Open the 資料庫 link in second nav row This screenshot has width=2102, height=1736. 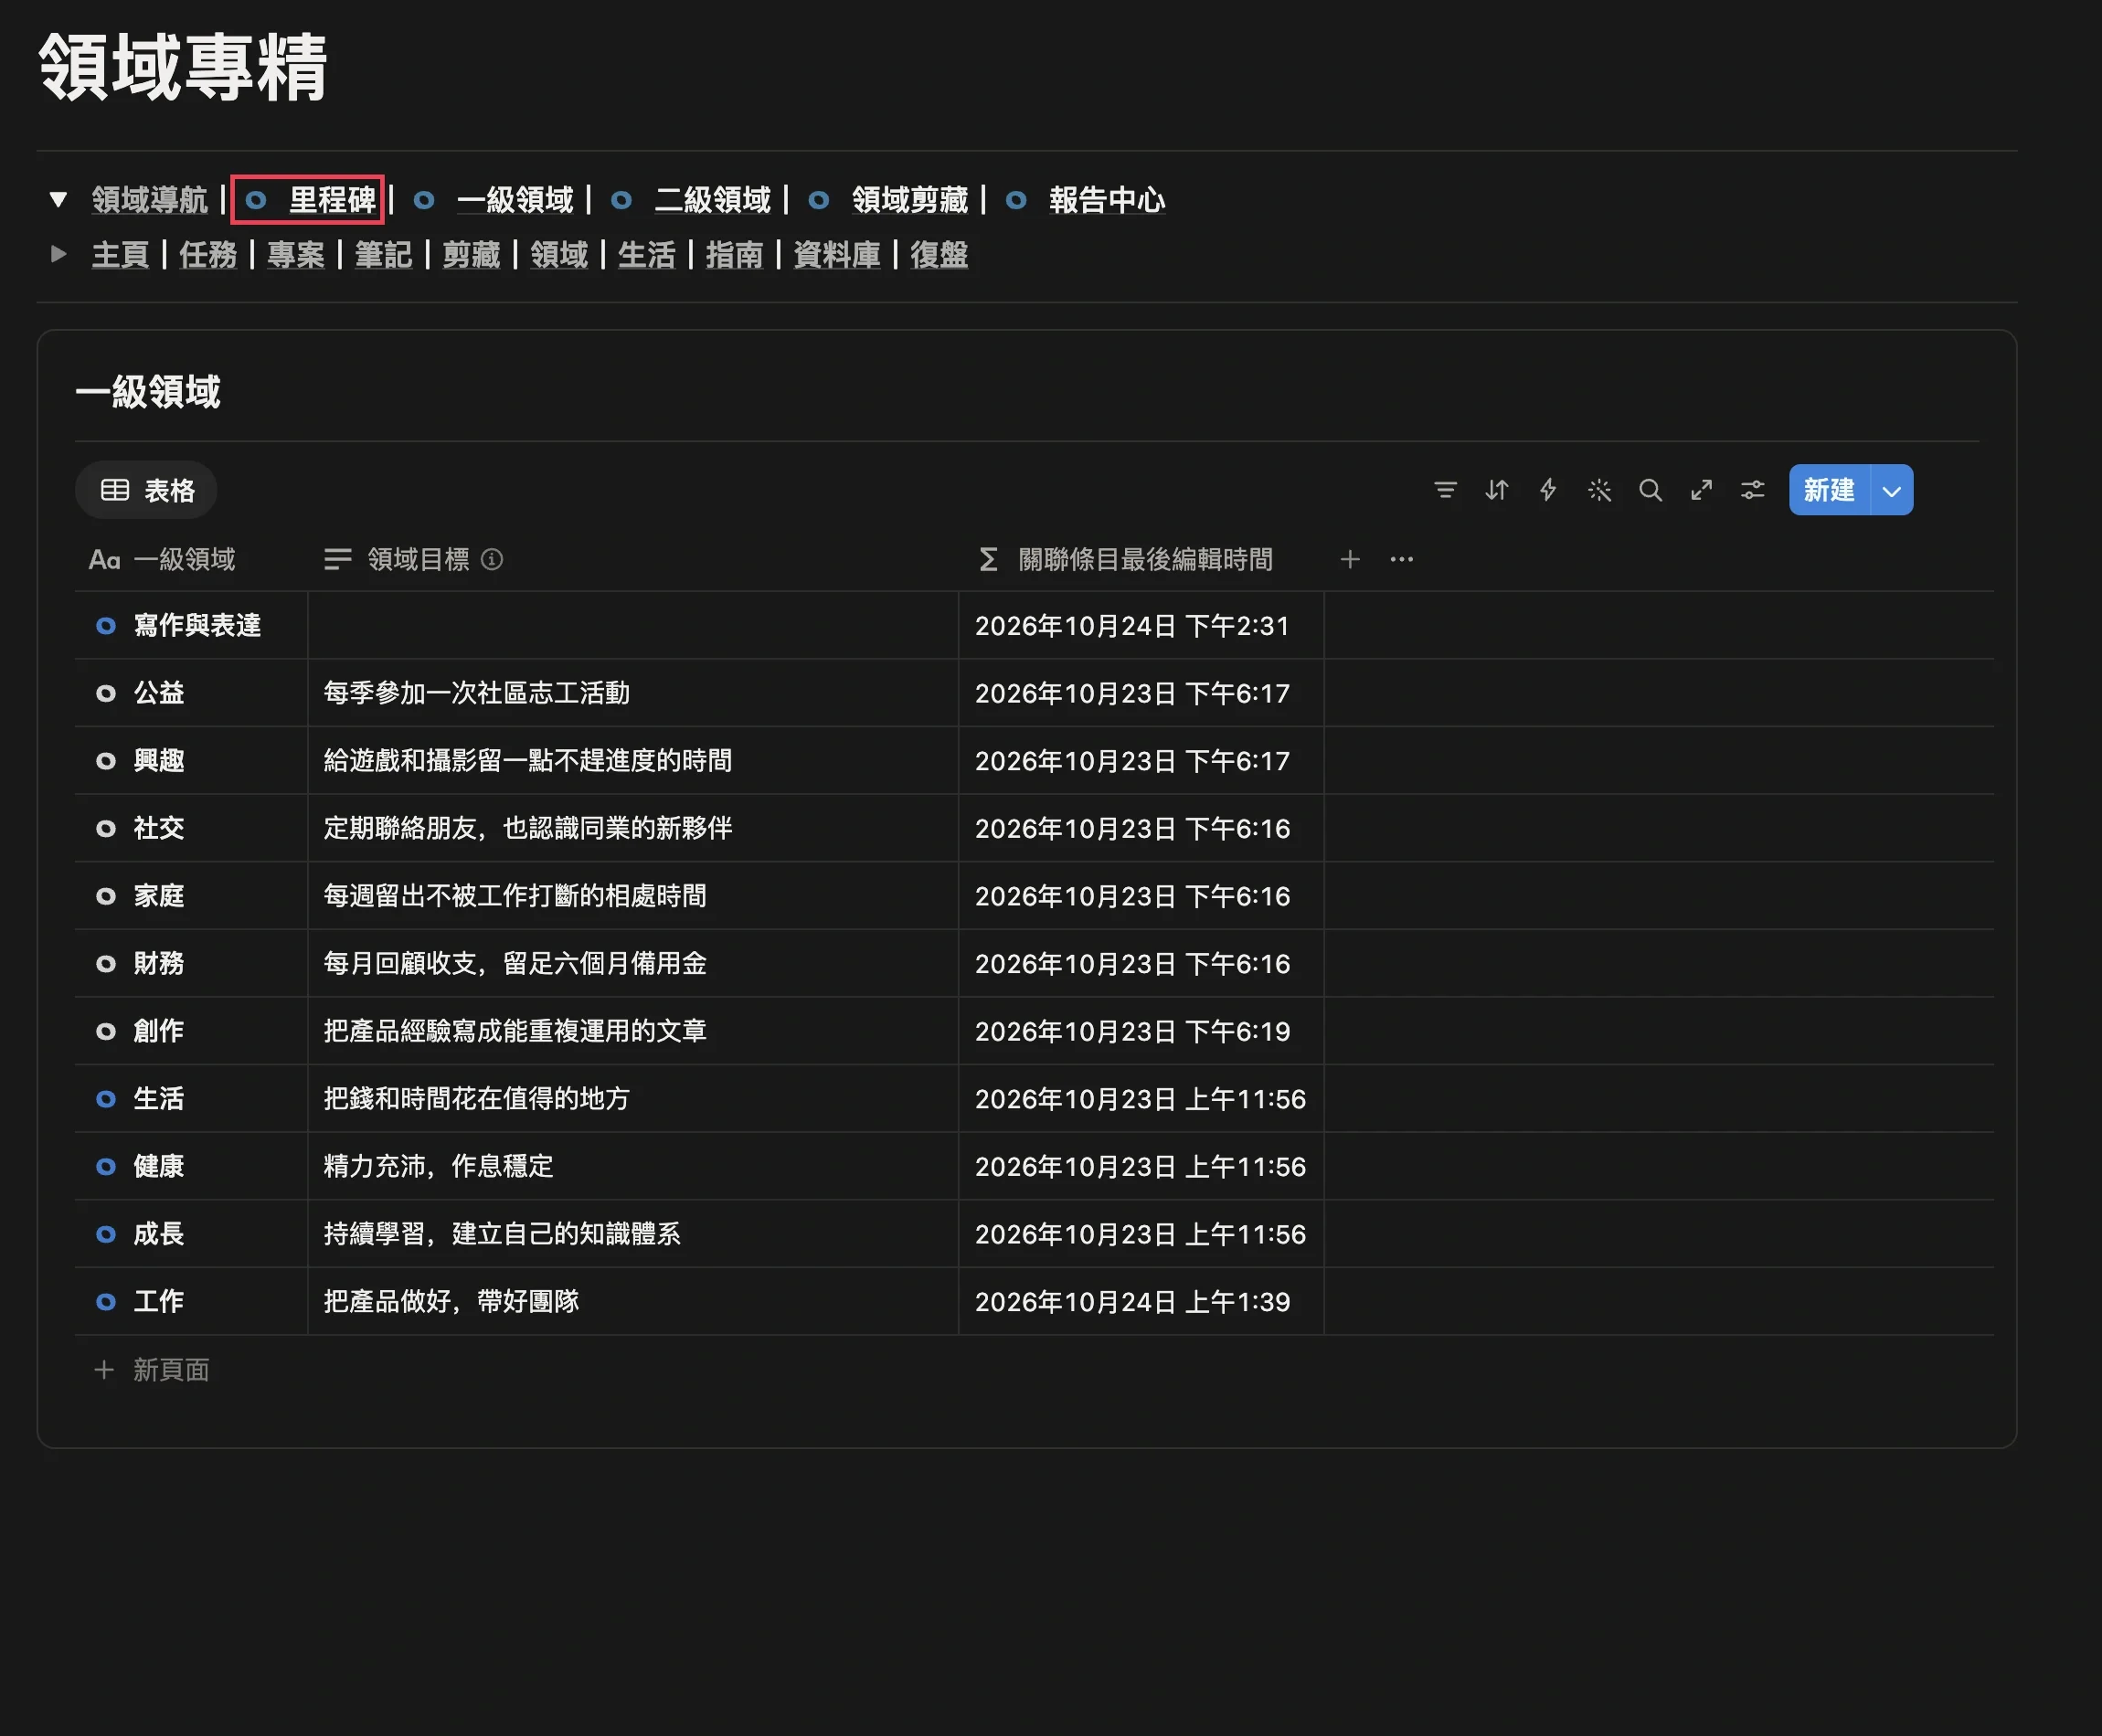coord(837,255)
